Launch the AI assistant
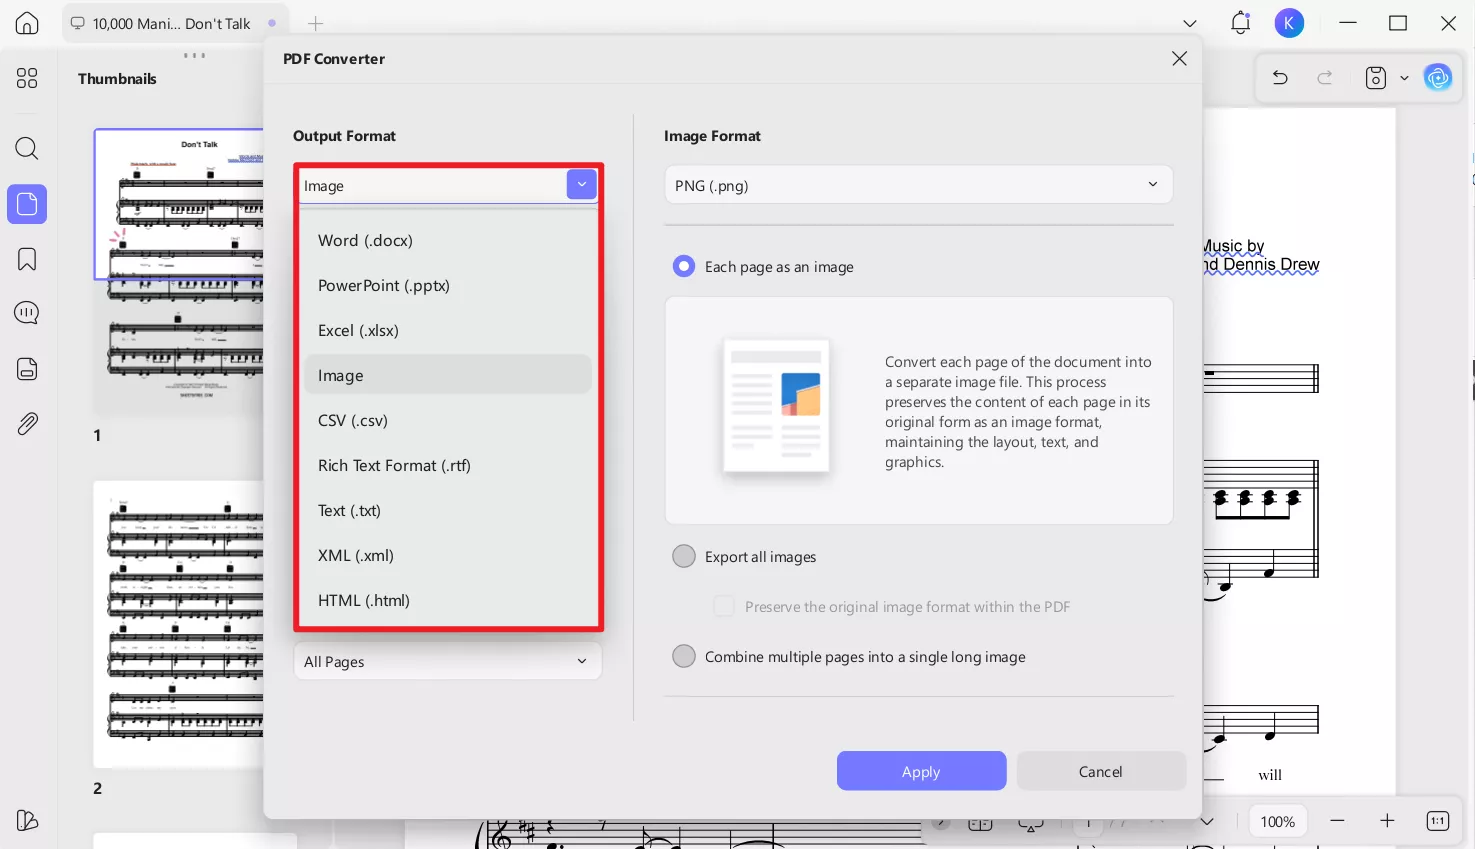Viewport: 1475px width, 849px height. pyautogui.click(x=1438, y=77)
